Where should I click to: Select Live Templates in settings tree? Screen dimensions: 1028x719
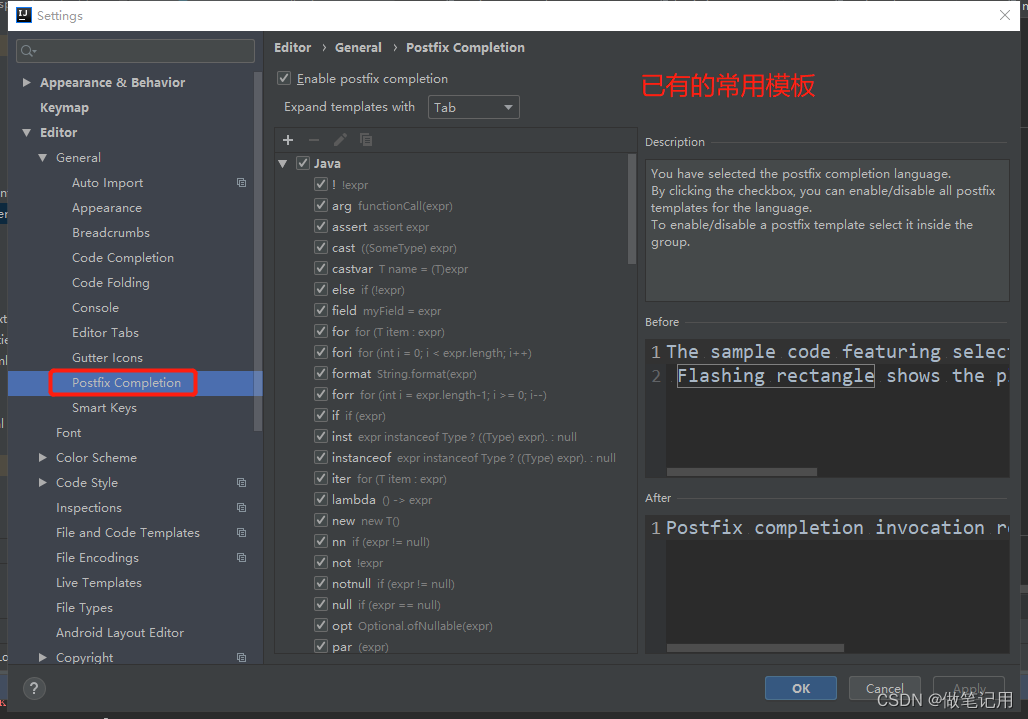(98, 583)
